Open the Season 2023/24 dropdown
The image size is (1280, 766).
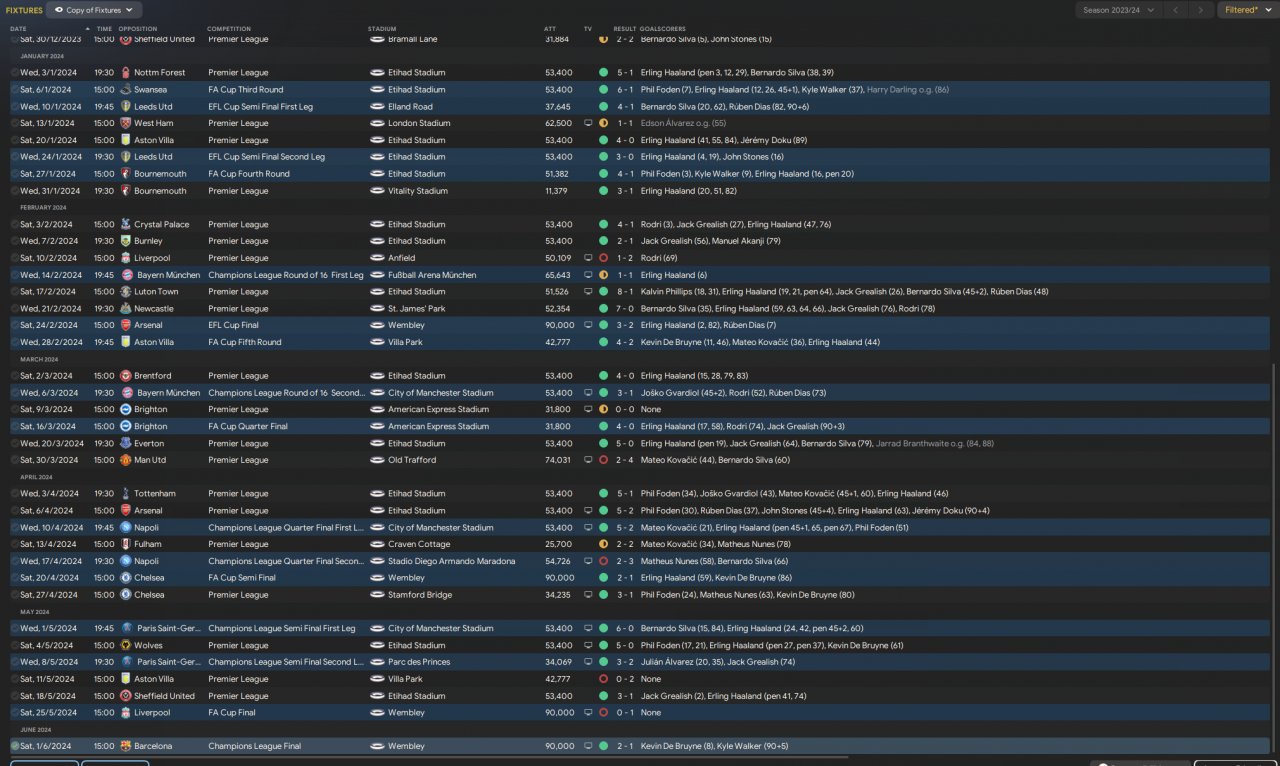[1119, 10]
